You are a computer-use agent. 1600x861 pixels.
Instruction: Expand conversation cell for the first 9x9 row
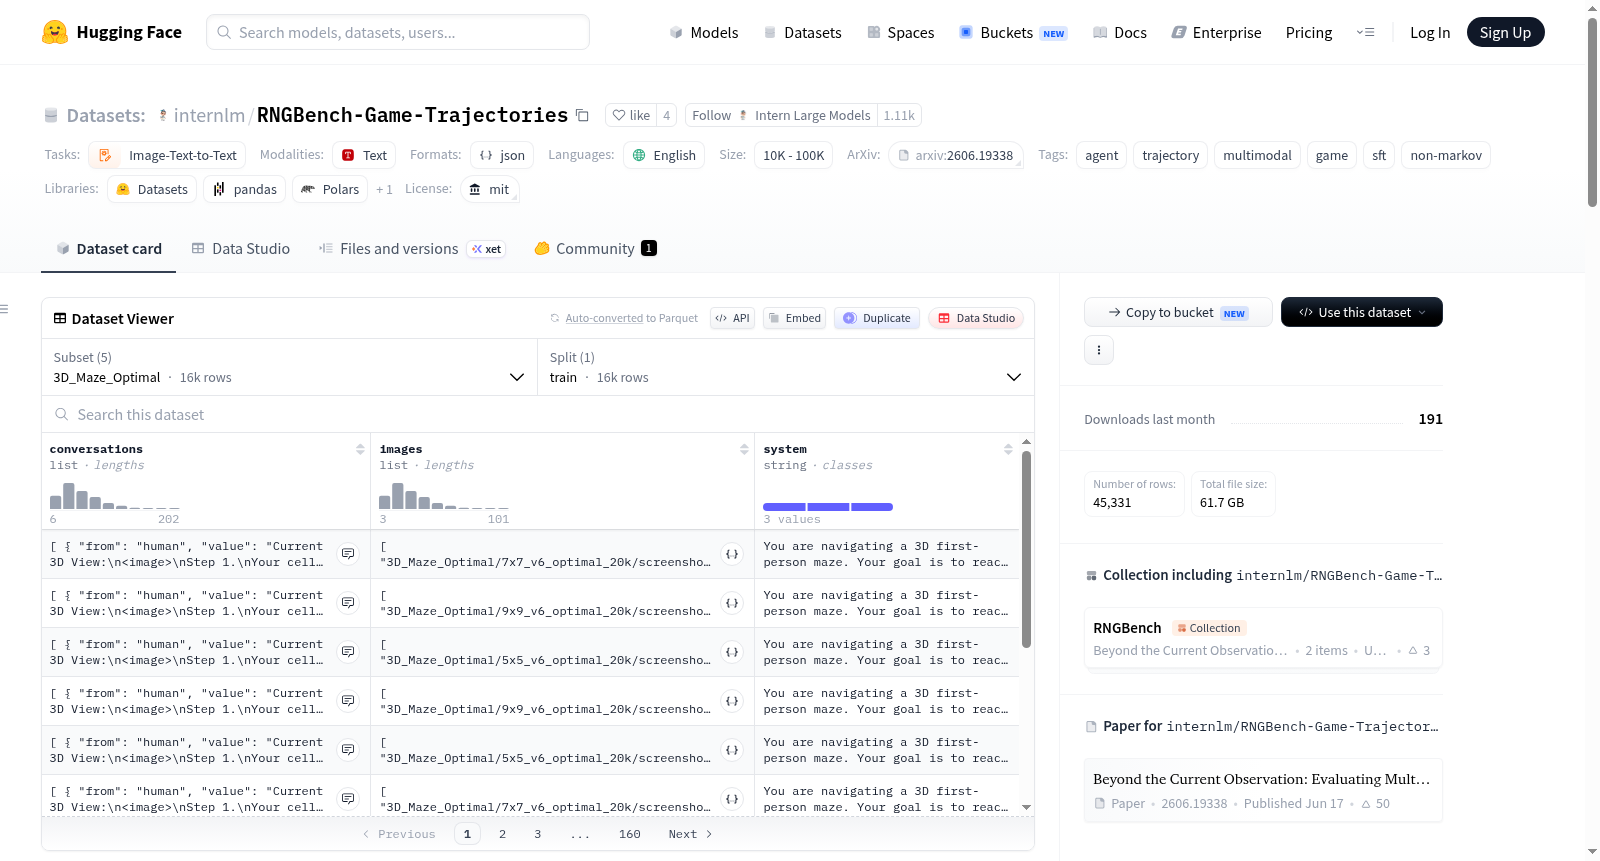(348, 603)
